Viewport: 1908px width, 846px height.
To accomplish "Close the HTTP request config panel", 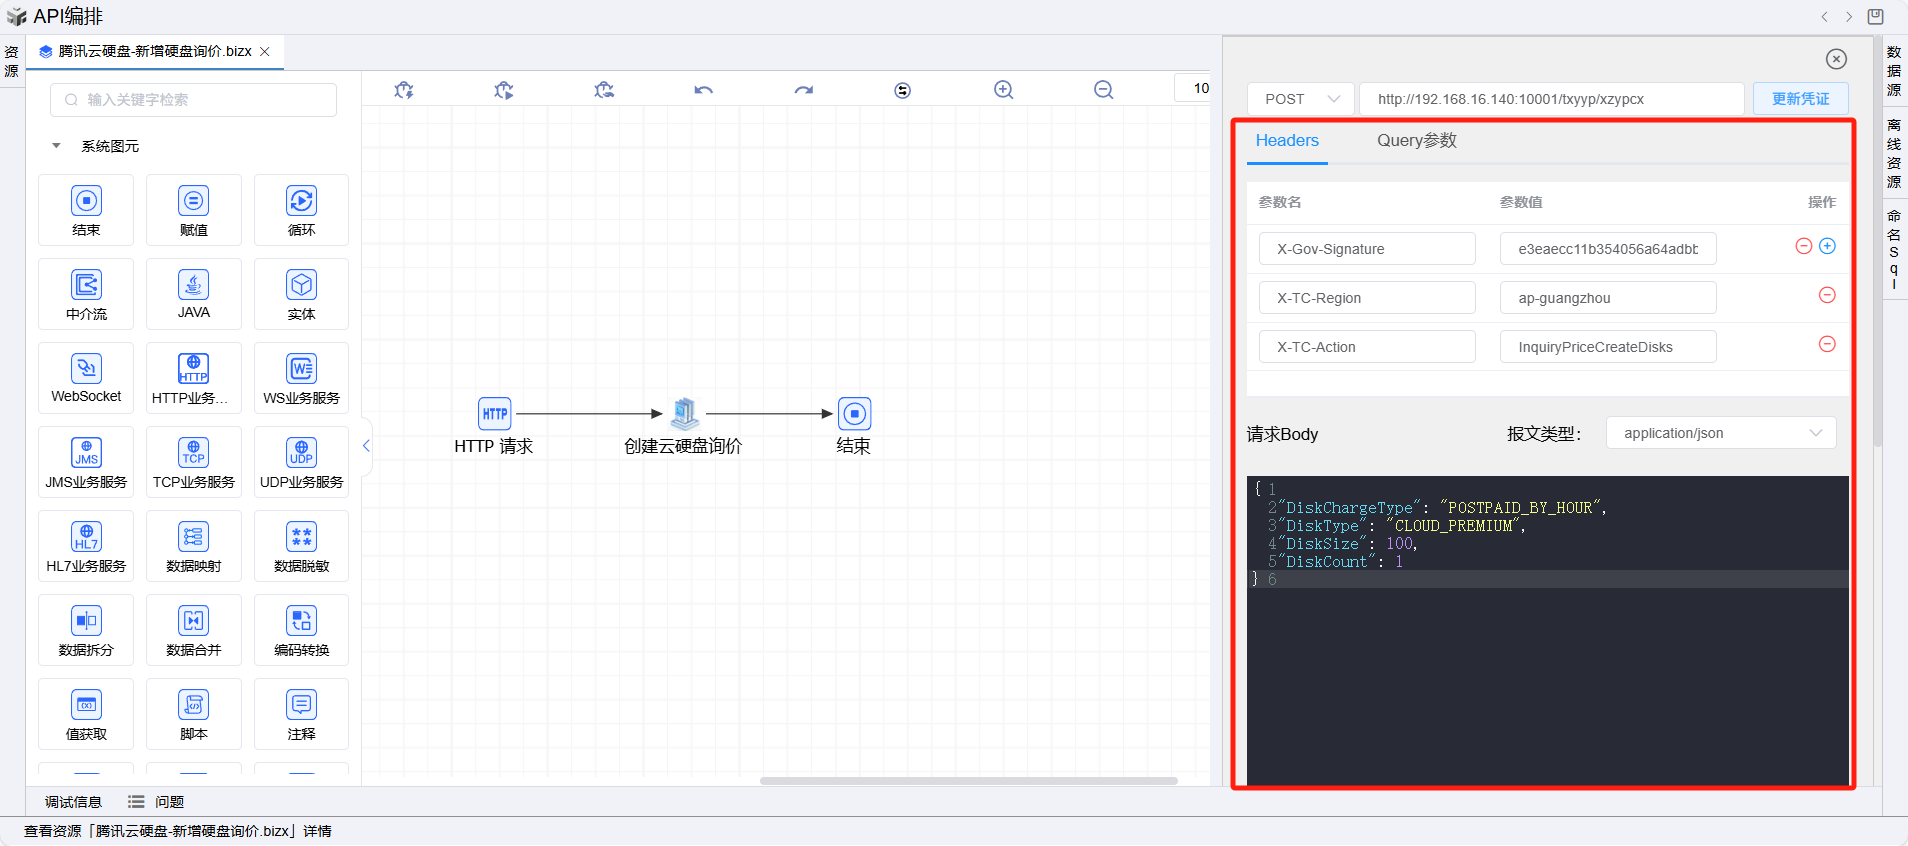I will [x=1836, y=59].
